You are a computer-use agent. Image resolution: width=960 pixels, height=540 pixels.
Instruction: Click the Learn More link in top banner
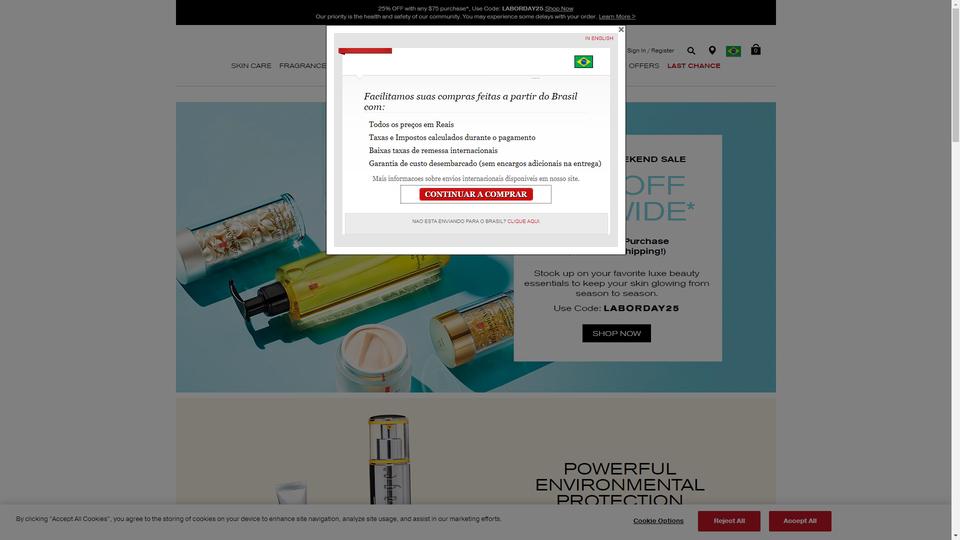pos(617,17)
